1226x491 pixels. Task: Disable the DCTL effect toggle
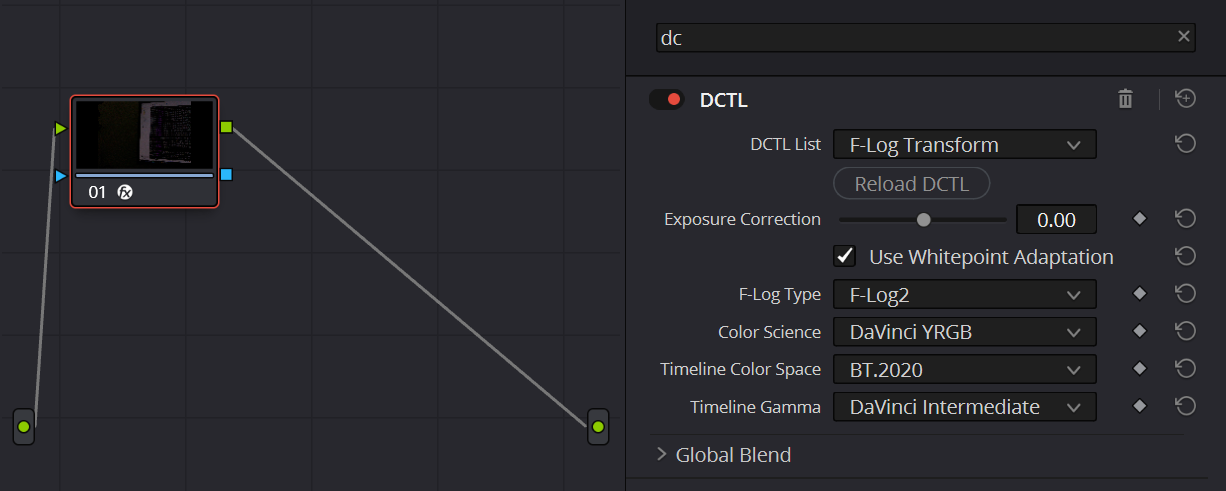pyautogui.click(x=666, y=99)
